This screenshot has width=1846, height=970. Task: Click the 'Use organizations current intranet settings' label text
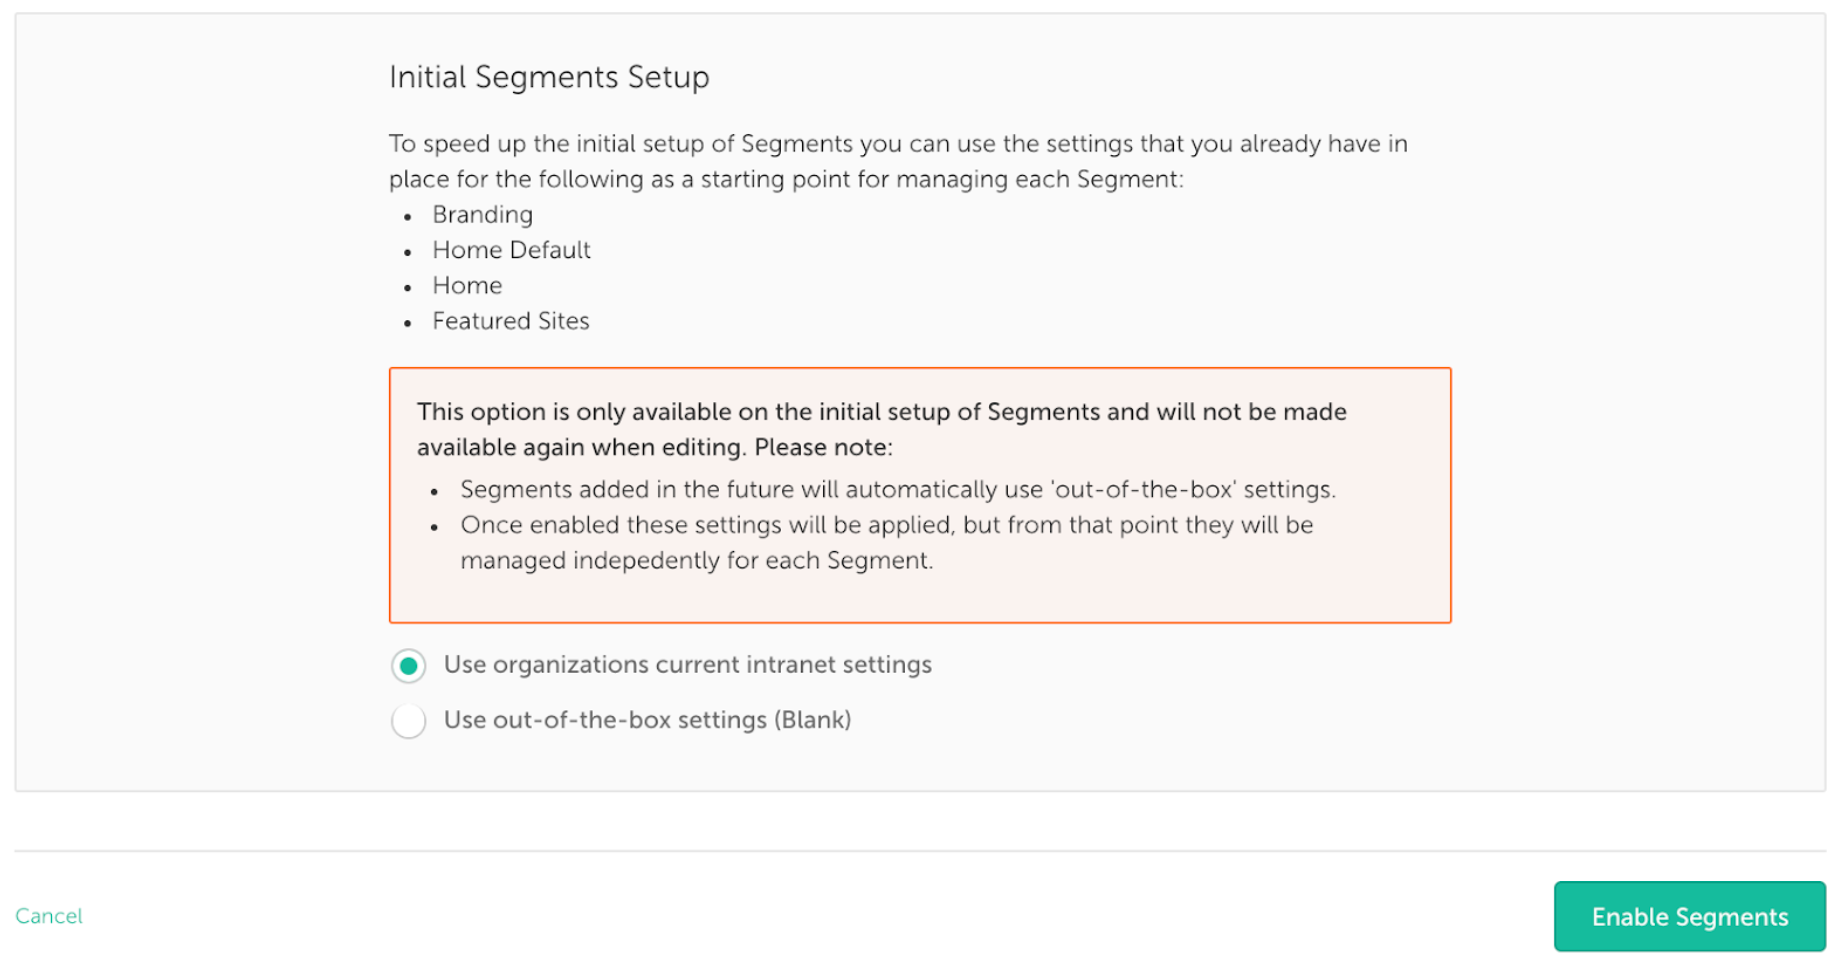687,665
